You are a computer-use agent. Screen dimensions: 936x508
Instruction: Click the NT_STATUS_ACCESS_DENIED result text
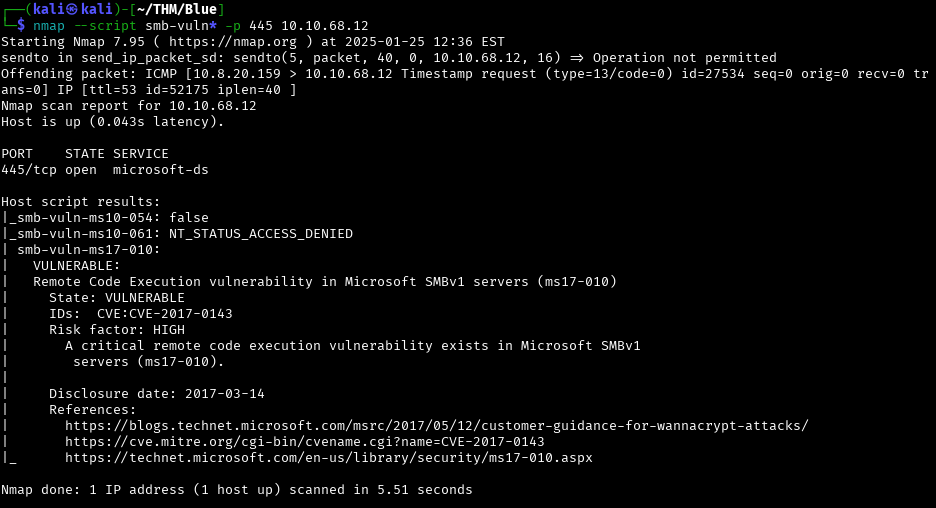[x=260, y=234]
